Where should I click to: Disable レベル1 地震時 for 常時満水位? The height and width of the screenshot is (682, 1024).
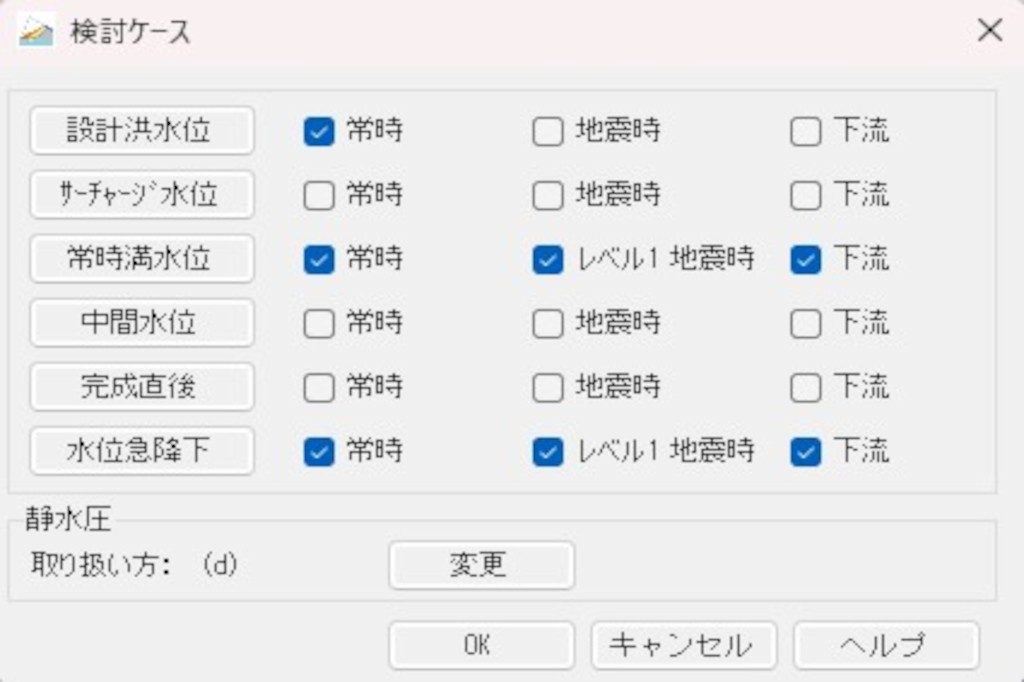[x=547, y=260]
